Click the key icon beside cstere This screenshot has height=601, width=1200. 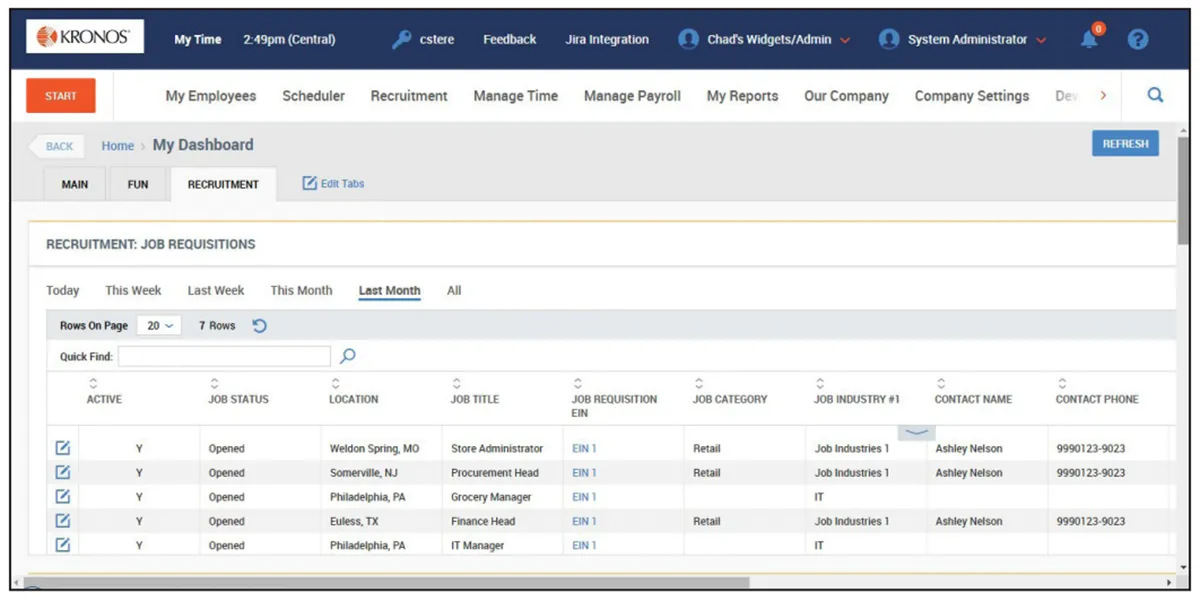[x=402, y=40]
